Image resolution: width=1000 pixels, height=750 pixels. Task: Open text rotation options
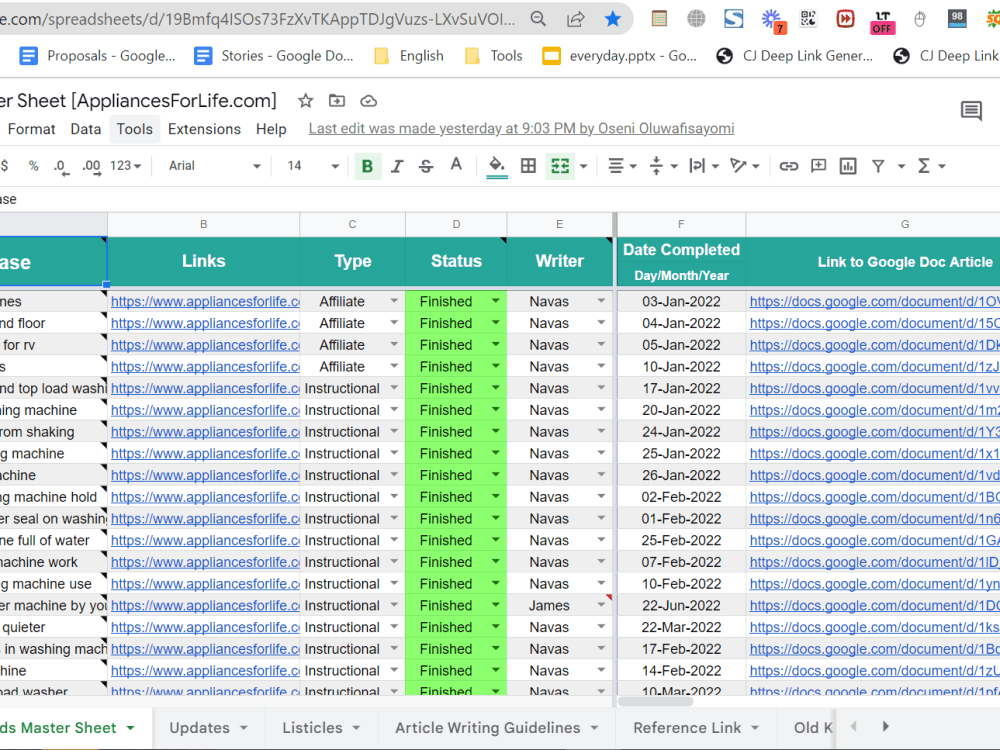click(744, 166)
